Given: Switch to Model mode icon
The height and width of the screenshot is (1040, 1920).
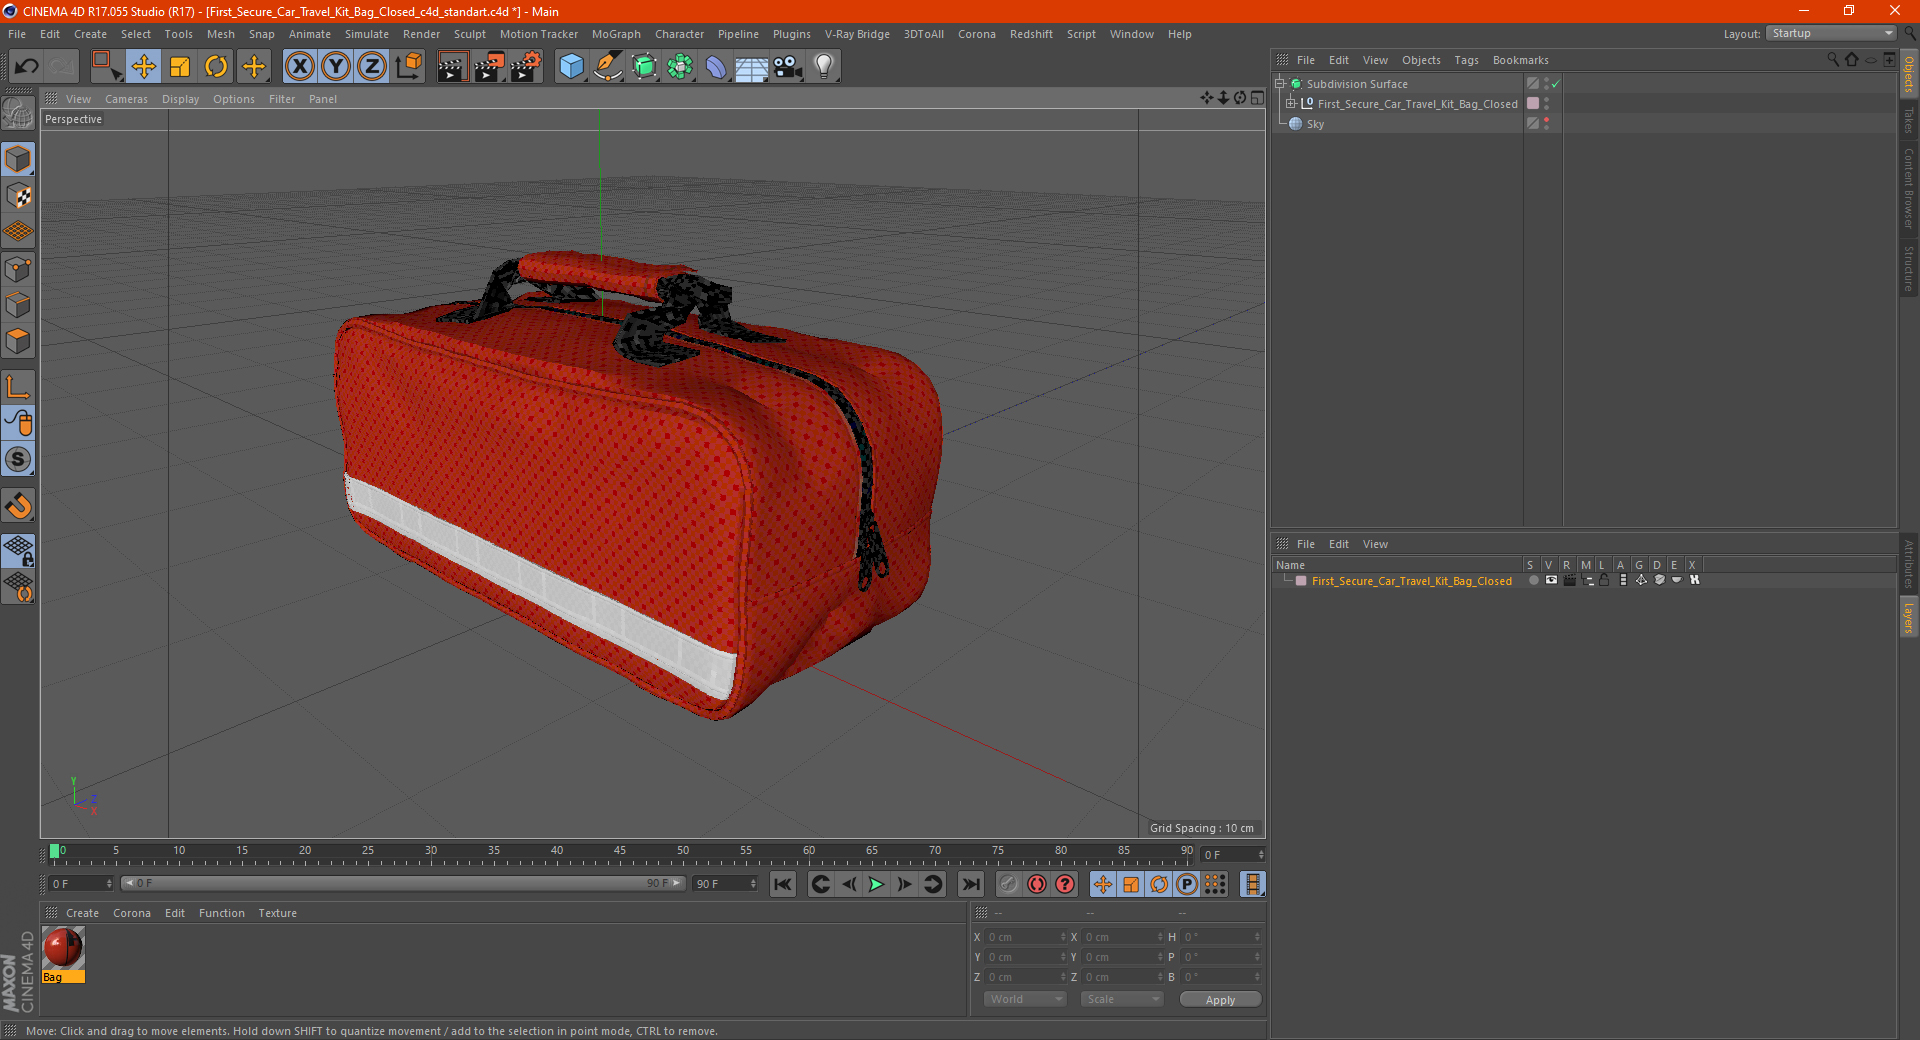Looking at the screenshot, I should tap(19, 159).
